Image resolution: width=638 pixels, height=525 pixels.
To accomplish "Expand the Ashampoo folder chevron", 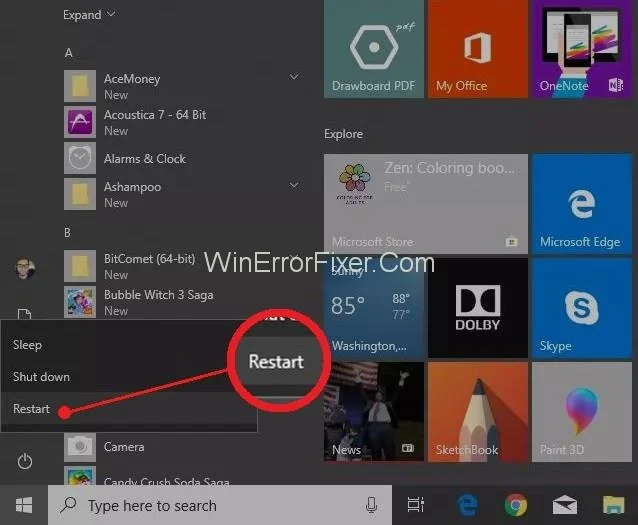I will [294, 185].
